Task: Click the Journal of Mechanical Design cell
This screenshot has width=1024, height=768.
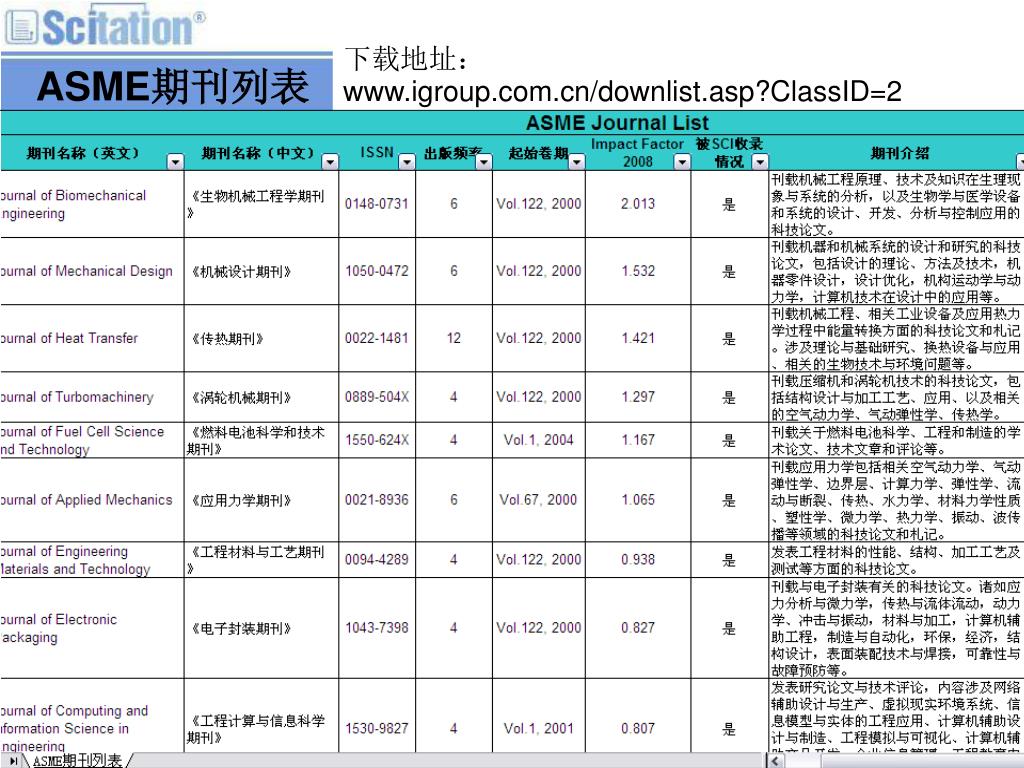Action: (x=91, y=271)
